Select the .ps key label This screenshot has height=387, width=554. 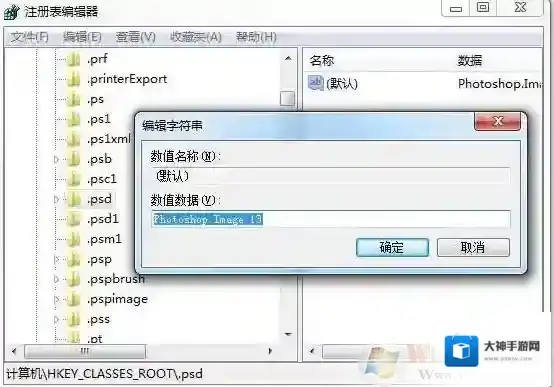(95, 99)
